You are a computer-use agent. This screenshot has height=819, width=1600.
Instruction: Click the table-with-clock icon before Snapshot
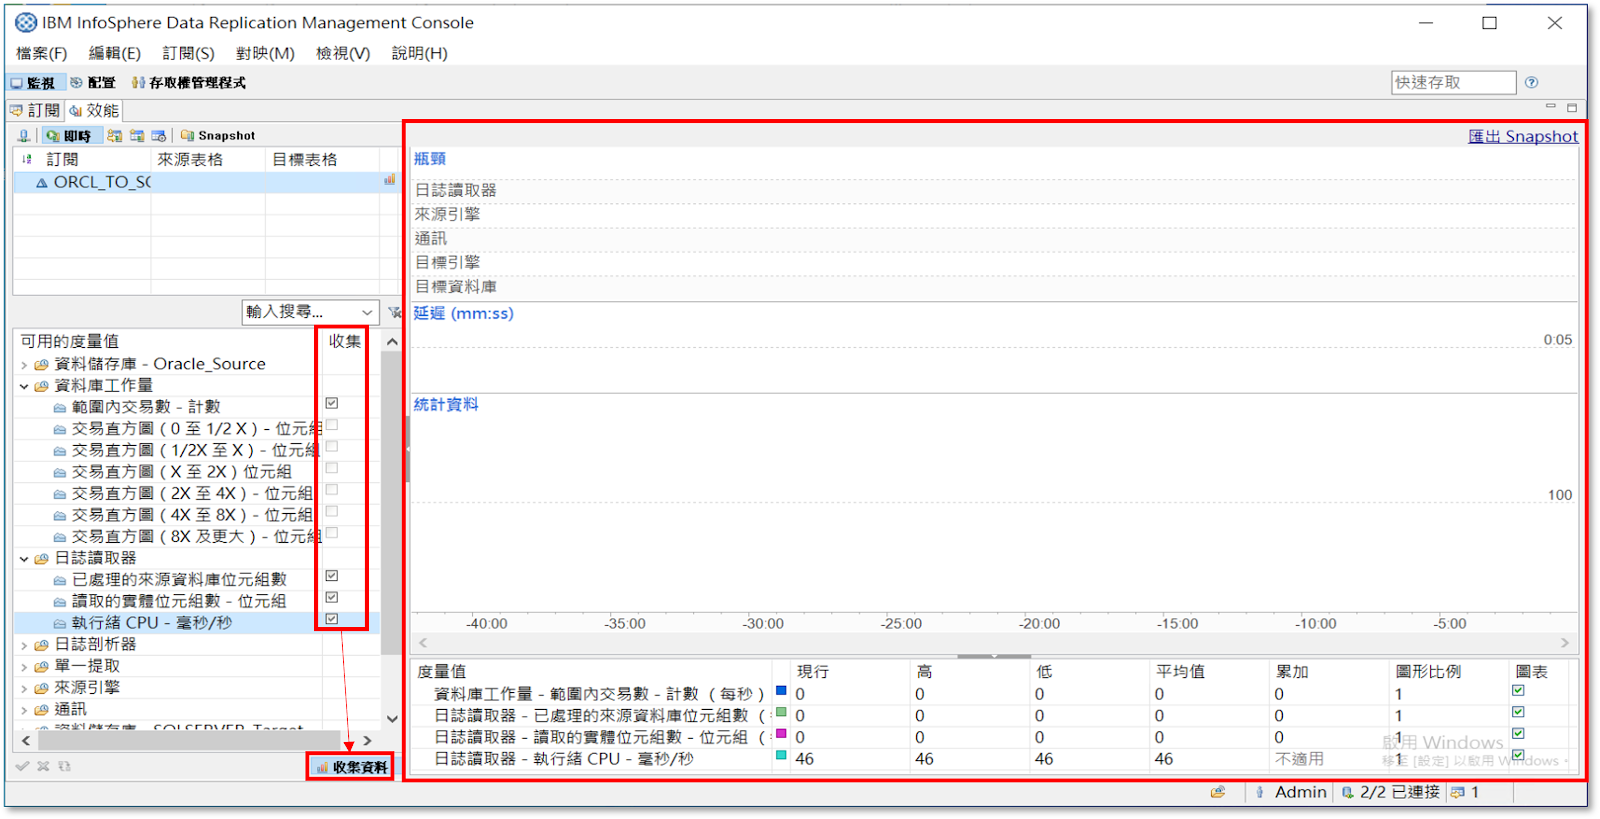click(x=159, y=136)
